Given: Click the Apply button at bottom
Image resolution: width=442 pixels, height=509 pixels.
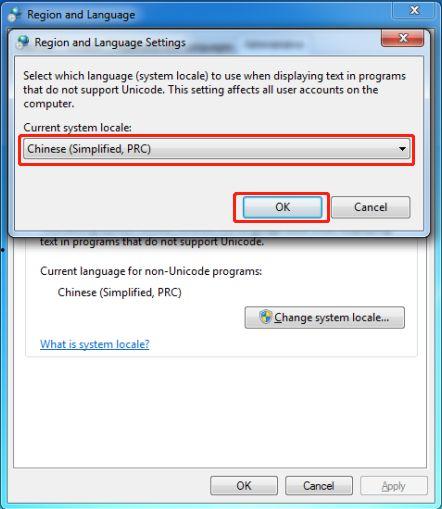Looking at the screenshot, I should (394, 486).
